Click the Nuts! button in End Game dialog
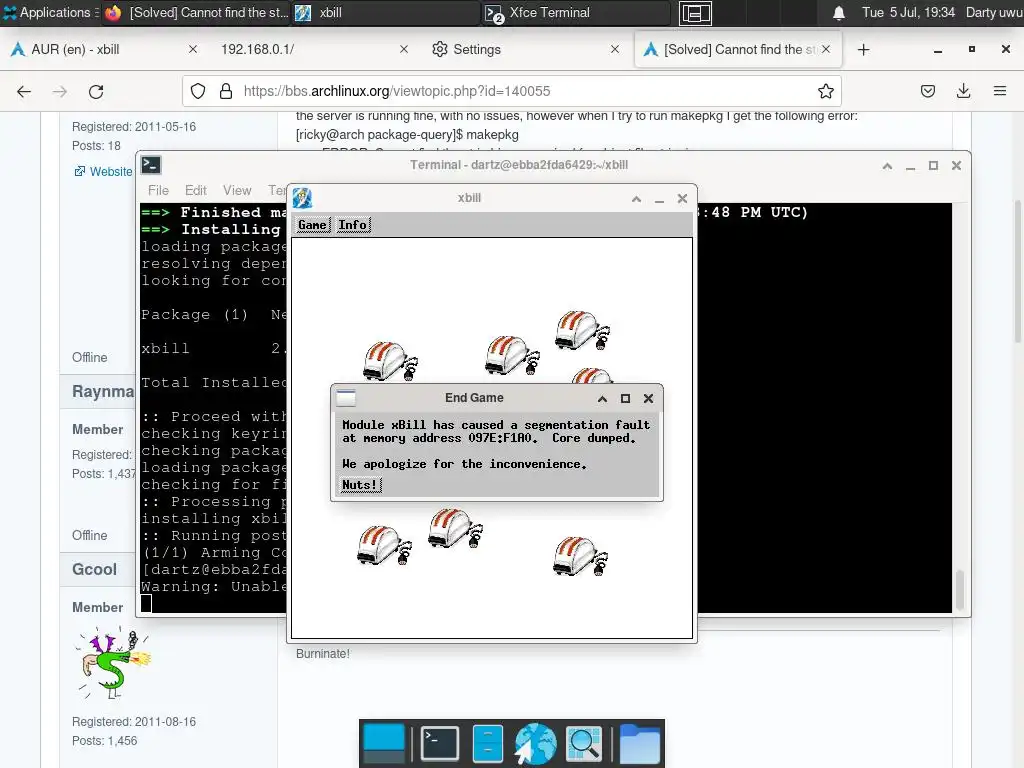 (360, 485)
